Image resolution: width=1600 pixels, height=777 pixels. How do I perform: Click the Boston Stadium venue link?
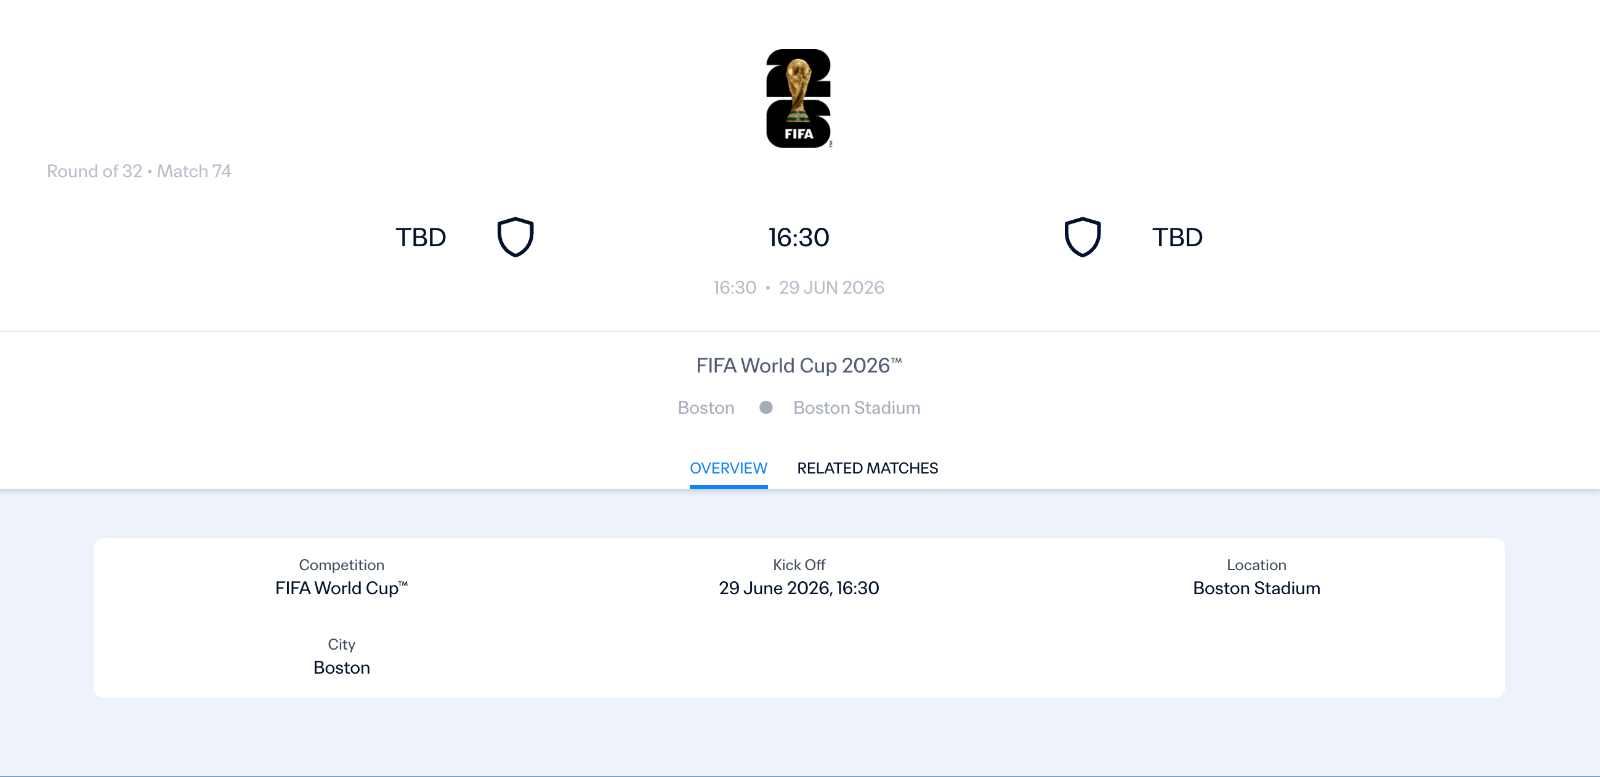856,407
